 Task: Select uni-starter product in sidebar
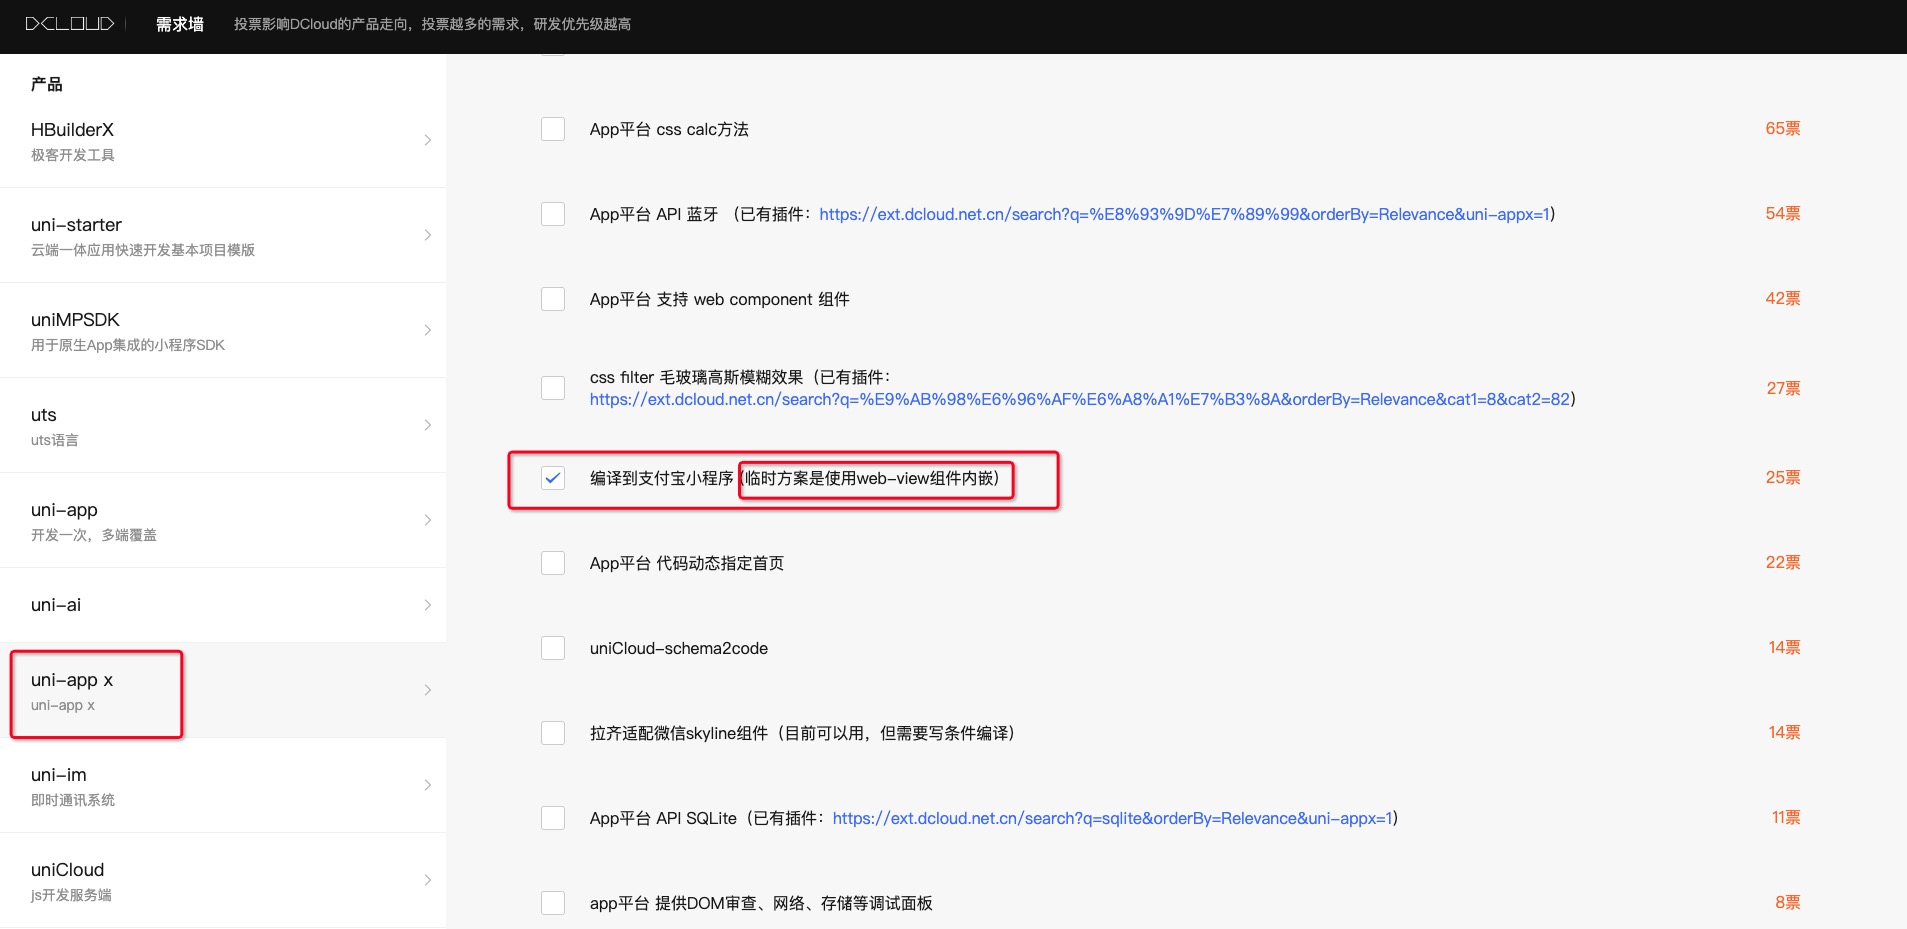point(223,235)
